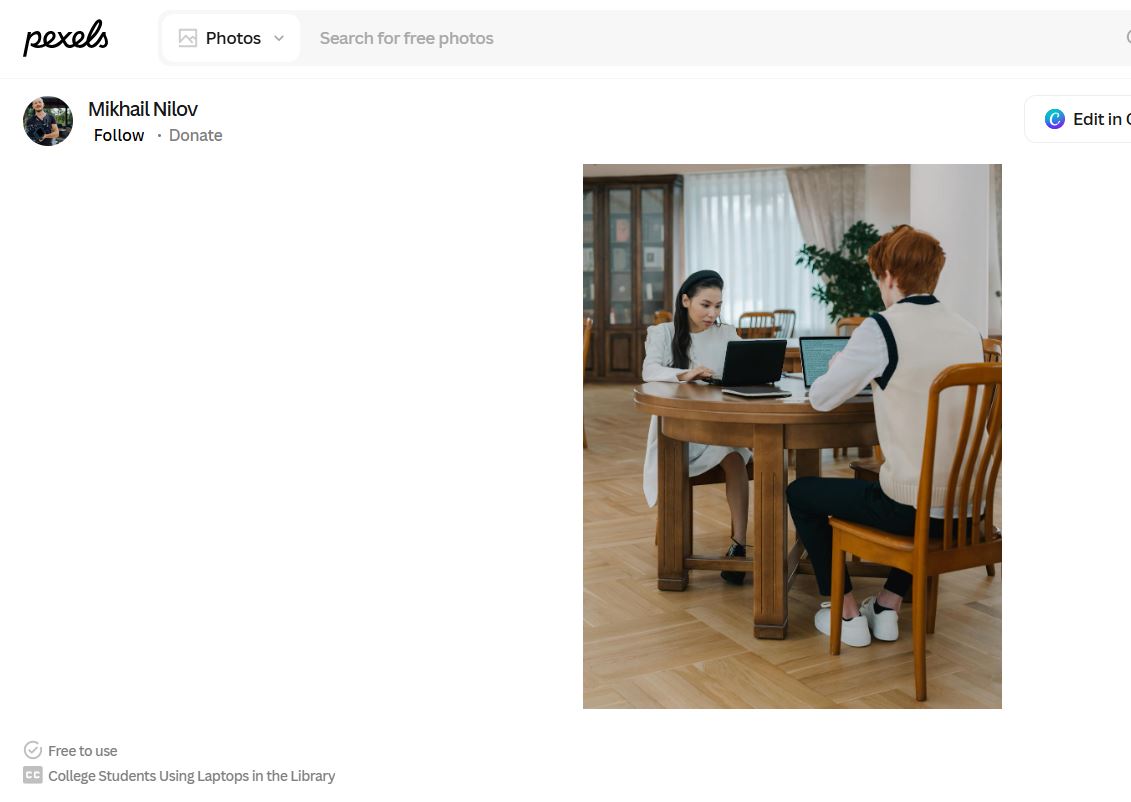Open Mikhail Nilov's profile avatar
Screen dimensions: 1131x802
pos(48,121)
